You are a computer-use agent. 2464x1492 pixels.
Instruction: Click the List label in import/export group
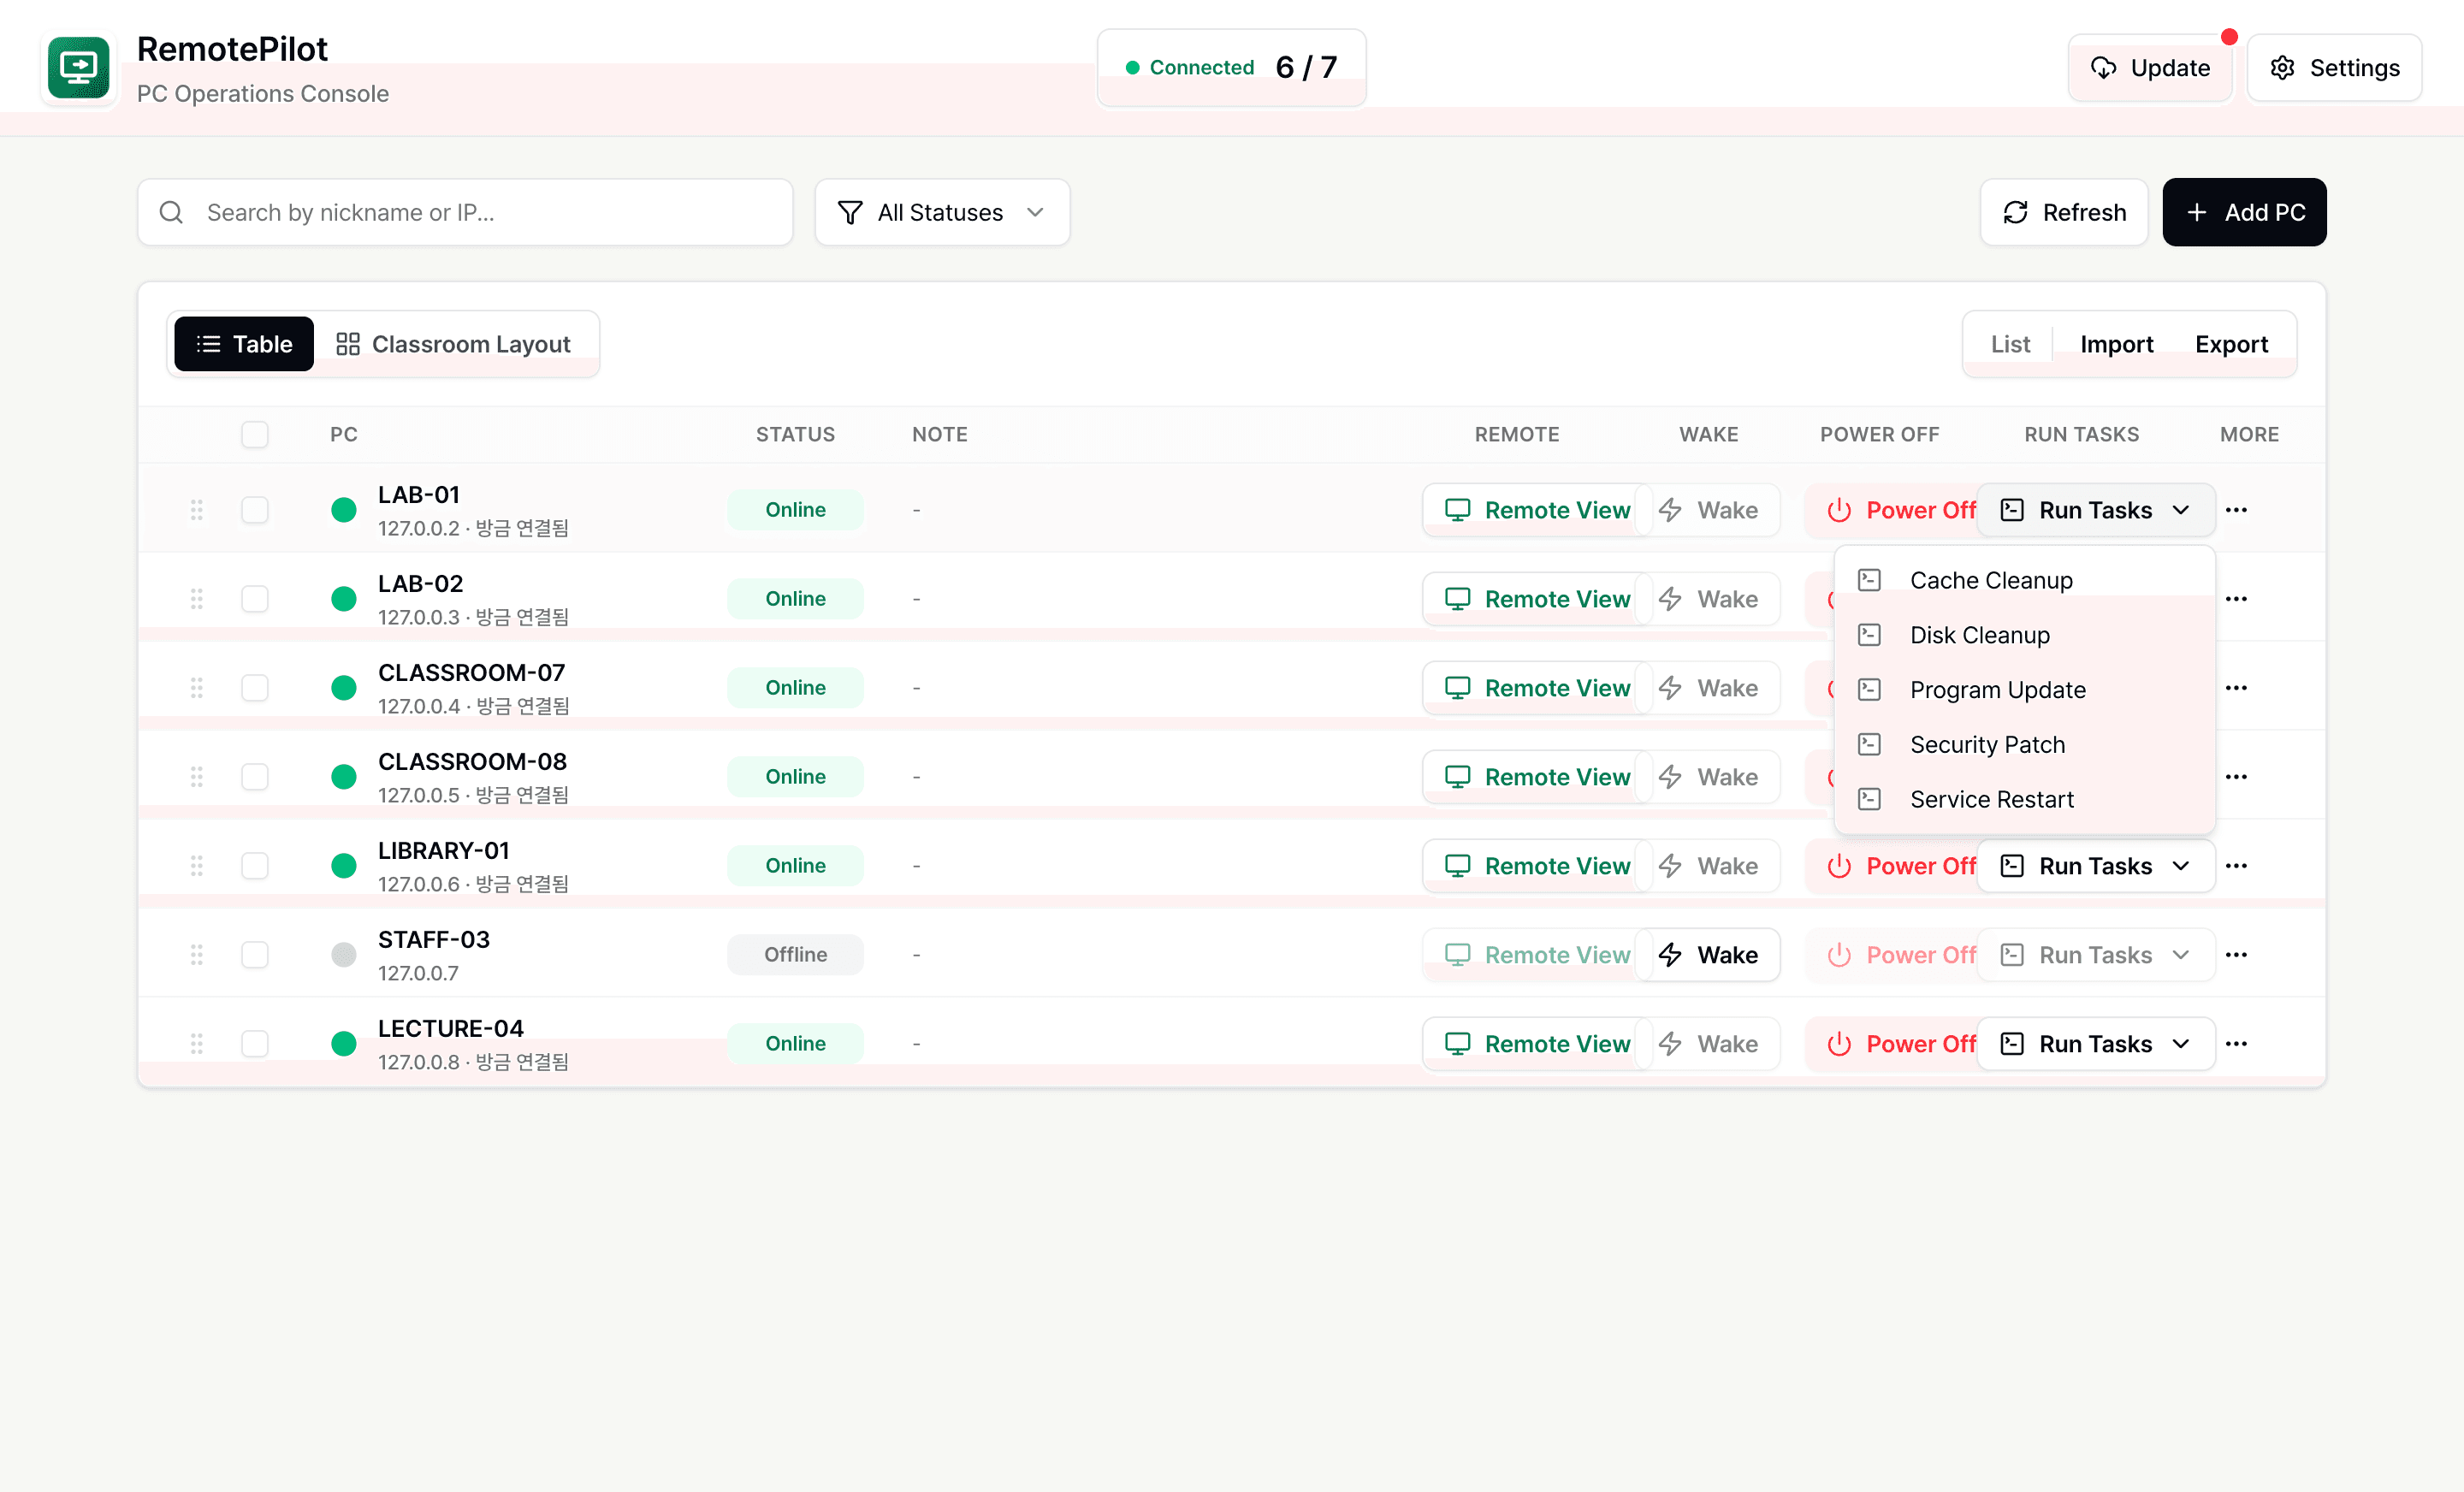pyautogui.click(x=2010, y=344)
